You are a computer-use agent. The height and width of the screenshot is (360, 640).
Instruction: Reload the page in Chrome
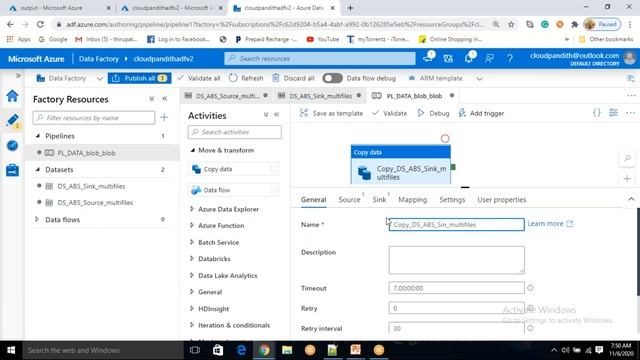coord(40,24)
